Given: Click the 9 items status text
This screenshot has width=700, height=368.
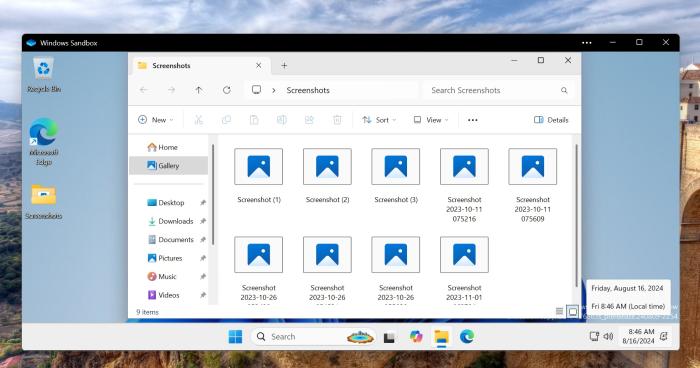Looking at the screenshot, I should coord(147,312).
